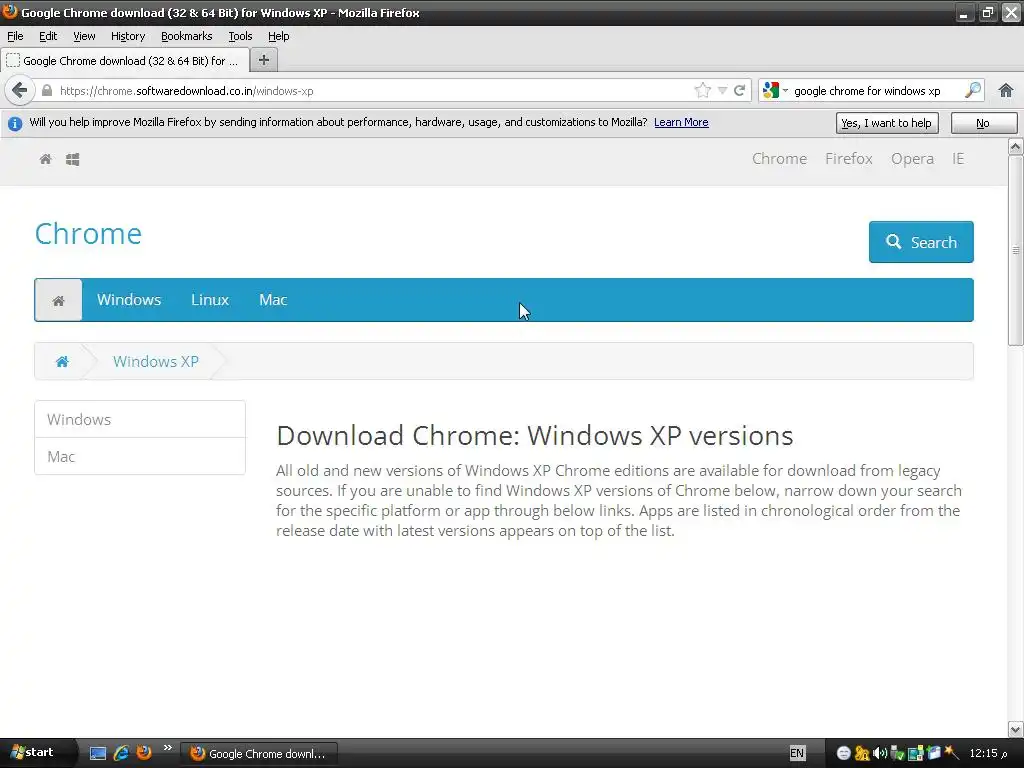Open the Edit menu

tap(48, 37)
